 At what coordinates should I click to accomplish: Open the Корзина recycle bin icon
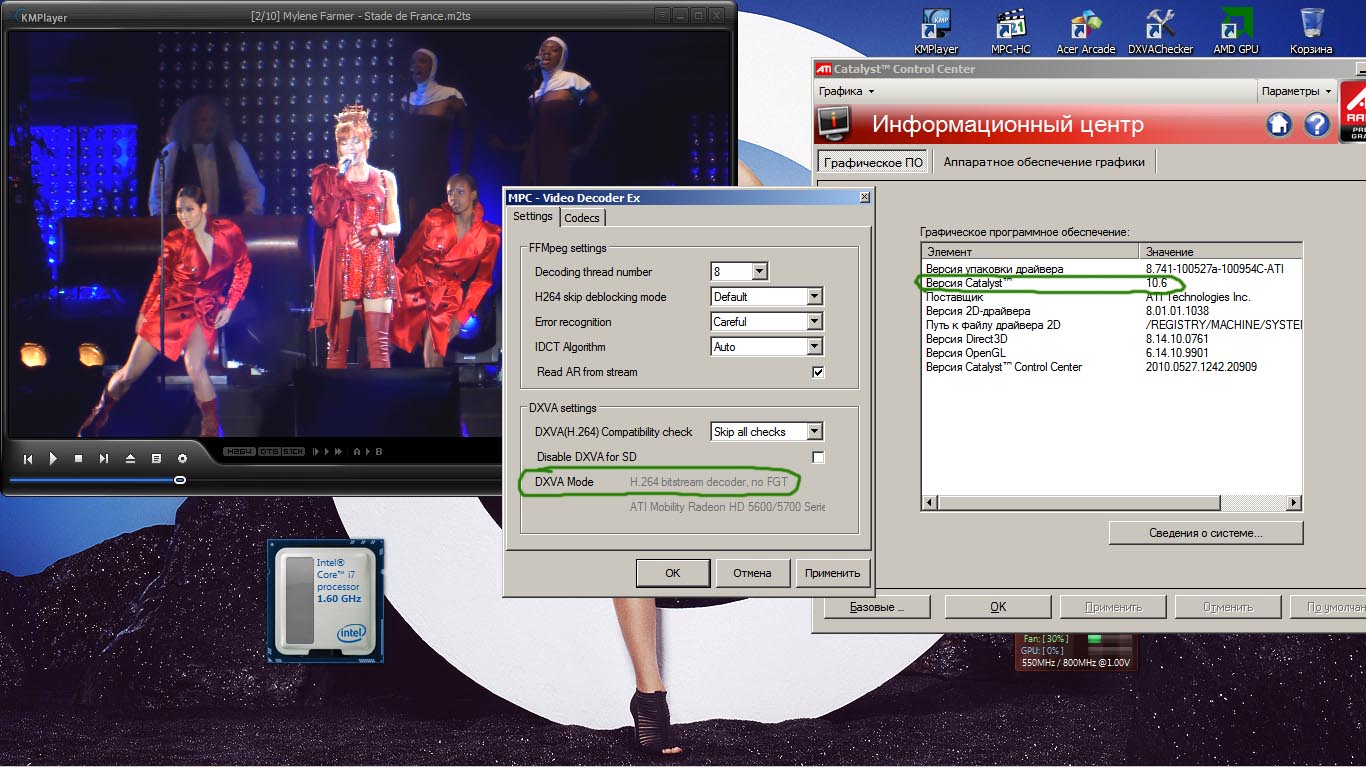click(x=1311, y=31)
